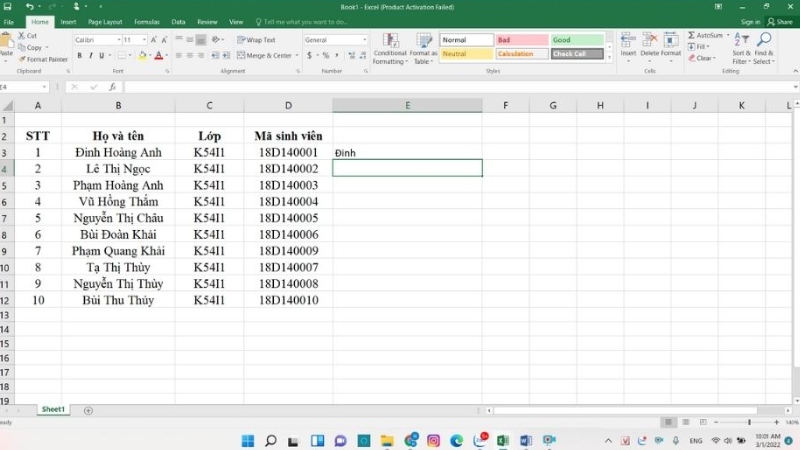Open the Borders dropdown arrow
The height and width of the screenshot is (450, 800).
tap(130, 55)
